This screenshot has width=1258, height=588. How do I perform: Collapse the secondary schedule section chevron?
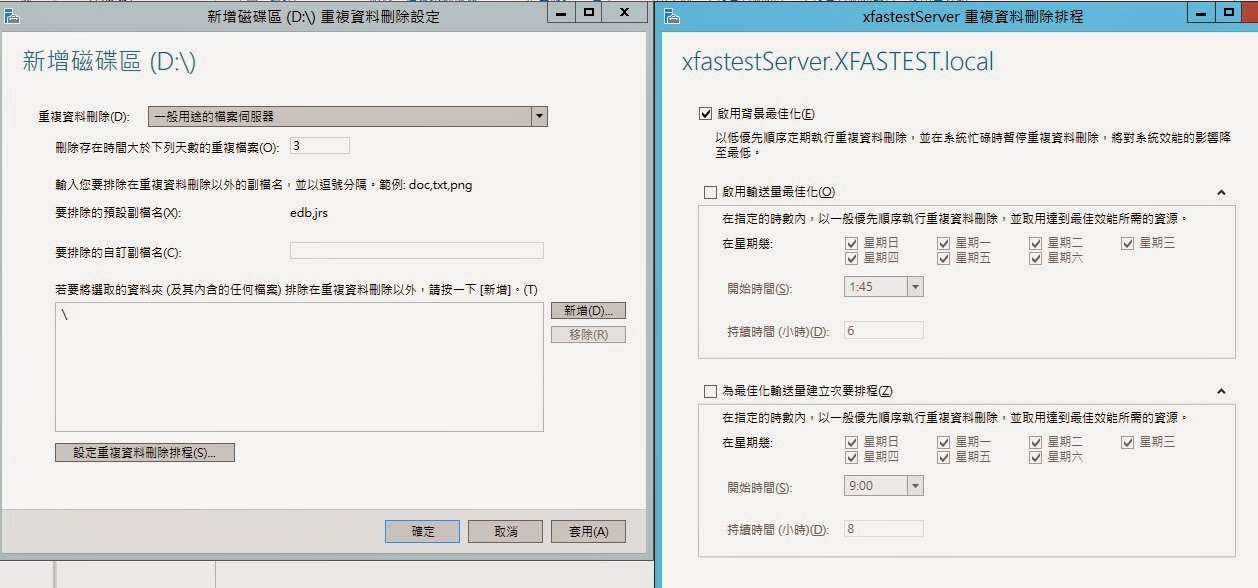(1221, 391)
